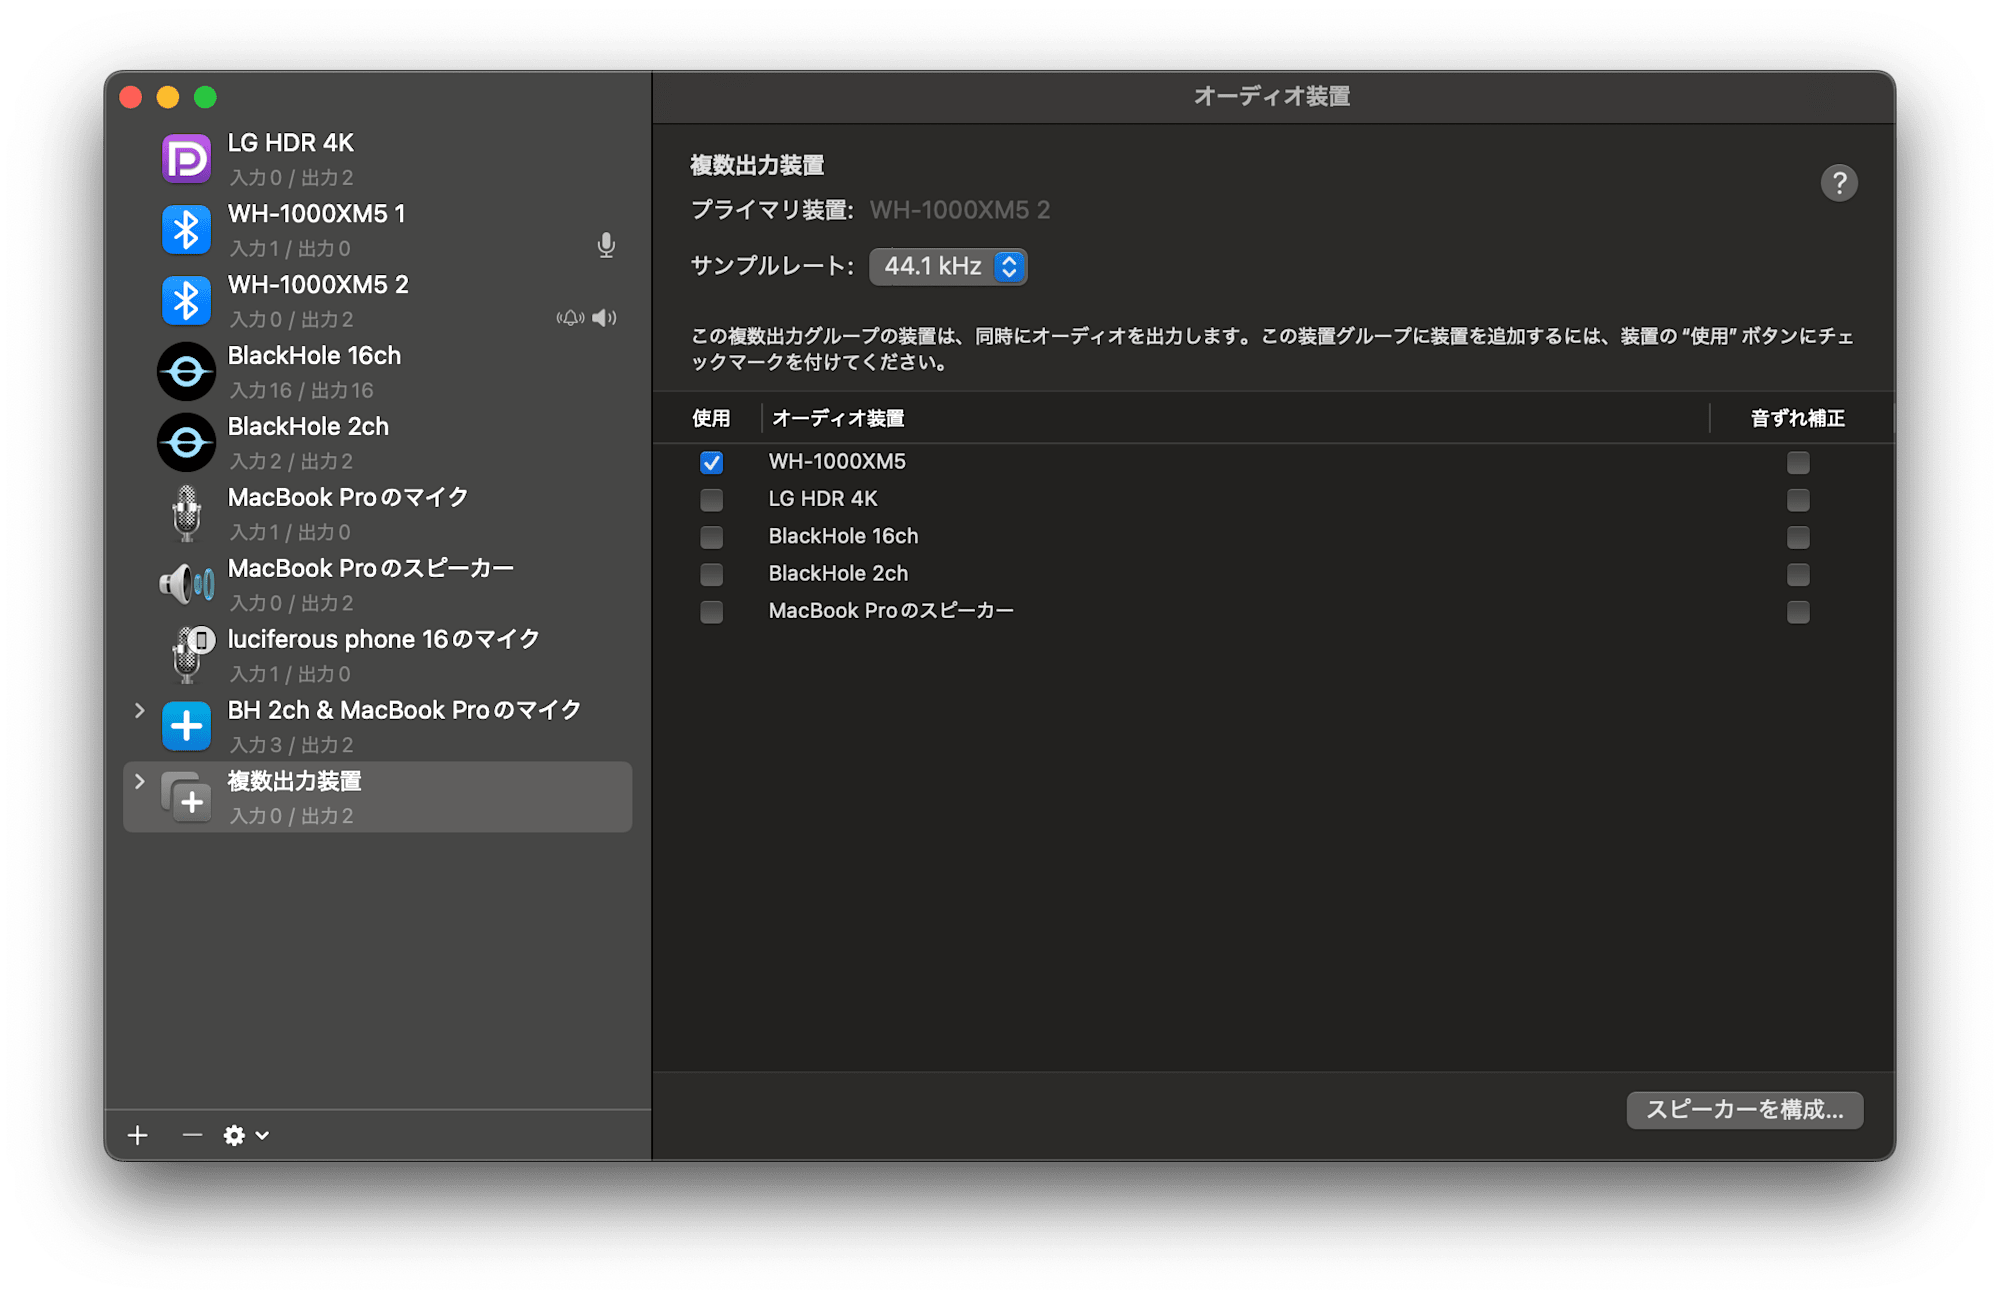This screenshot has width=2000, height=1299.
Task: Enable LG HDR 4K use checkbox
Action: (711, 499)
